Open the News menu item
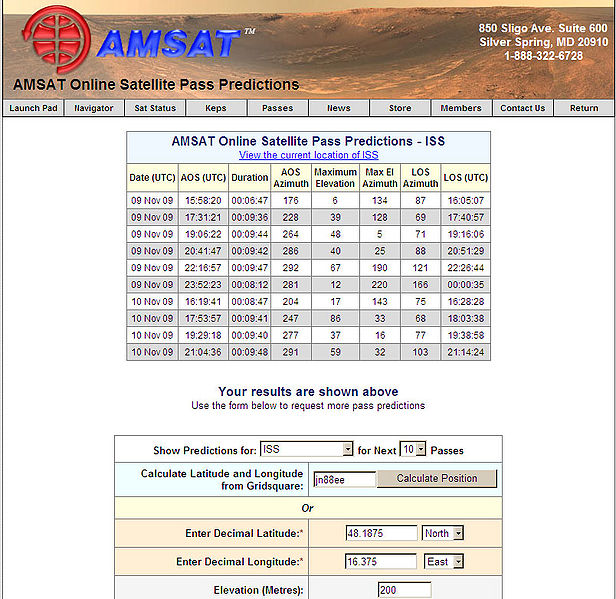 pos(339,108)
